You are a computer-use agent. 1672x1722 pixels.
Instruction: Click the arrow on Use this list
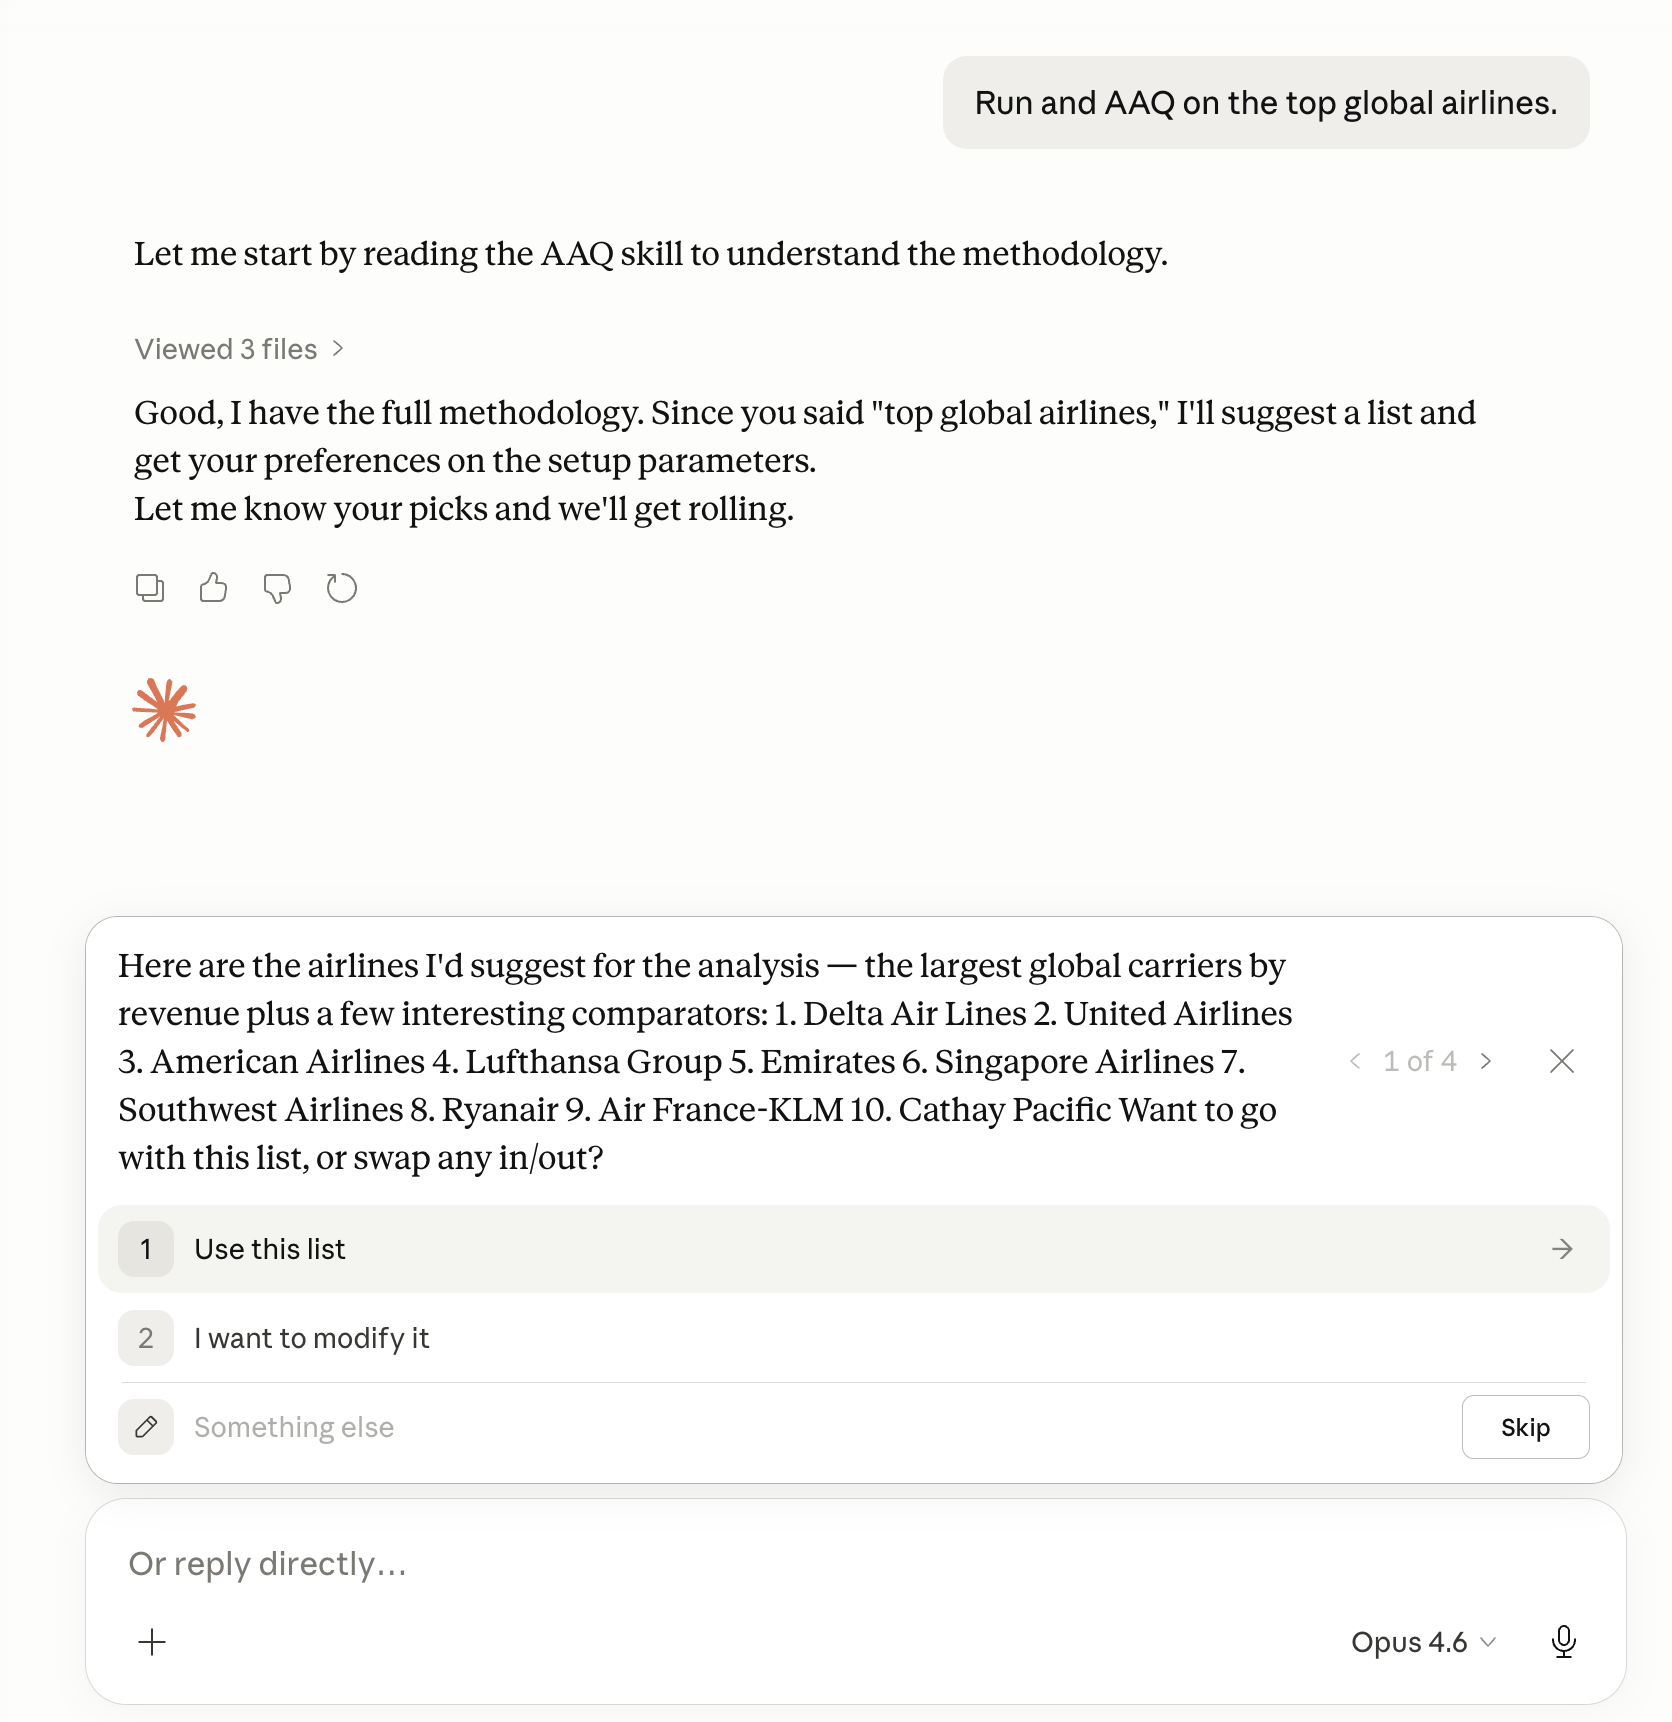click(x=1562, y=1249)
